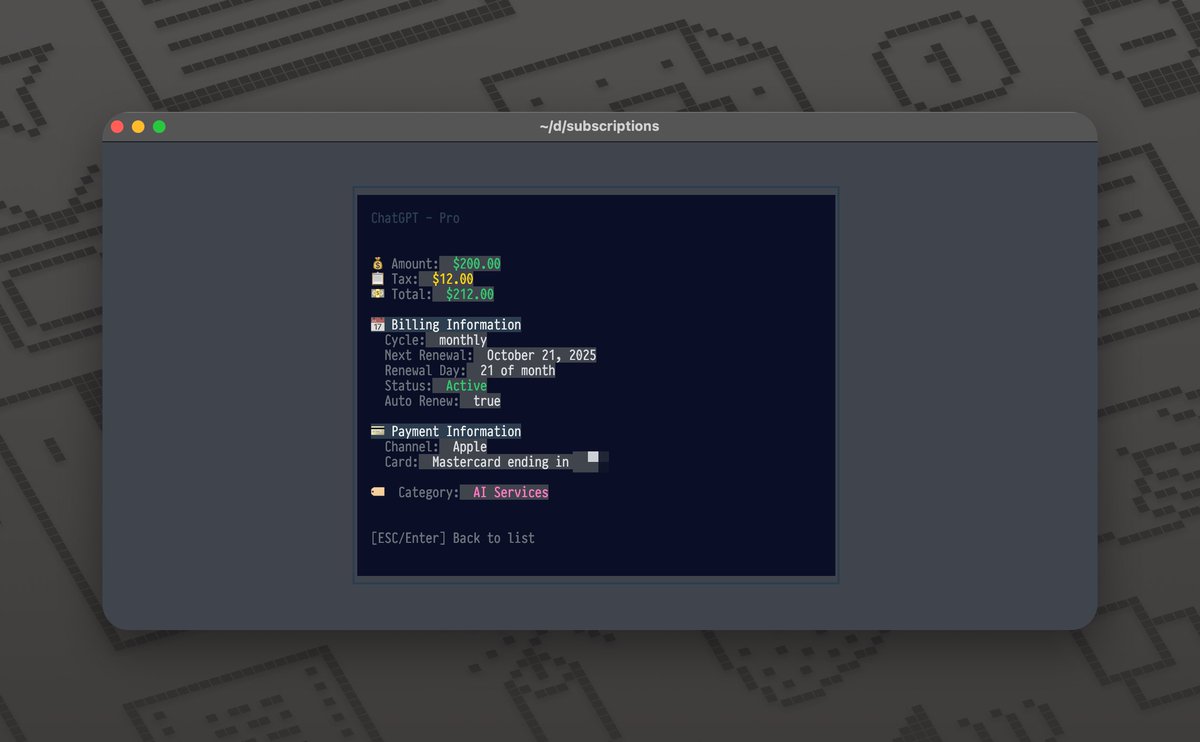Click the Payment Information section title
The width and height of the screenshot is (1200, 742).
coord(456,431)
